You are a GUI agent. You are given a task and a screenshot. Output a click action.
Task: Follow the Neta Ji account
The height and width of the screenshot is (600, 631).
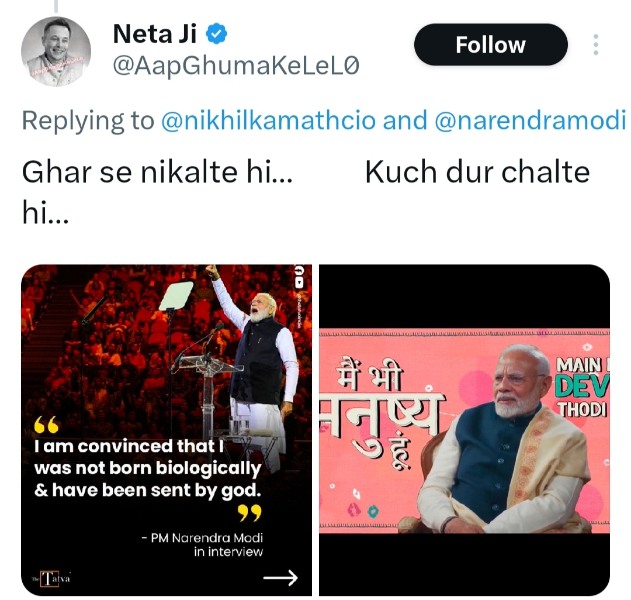pos(490,45)
